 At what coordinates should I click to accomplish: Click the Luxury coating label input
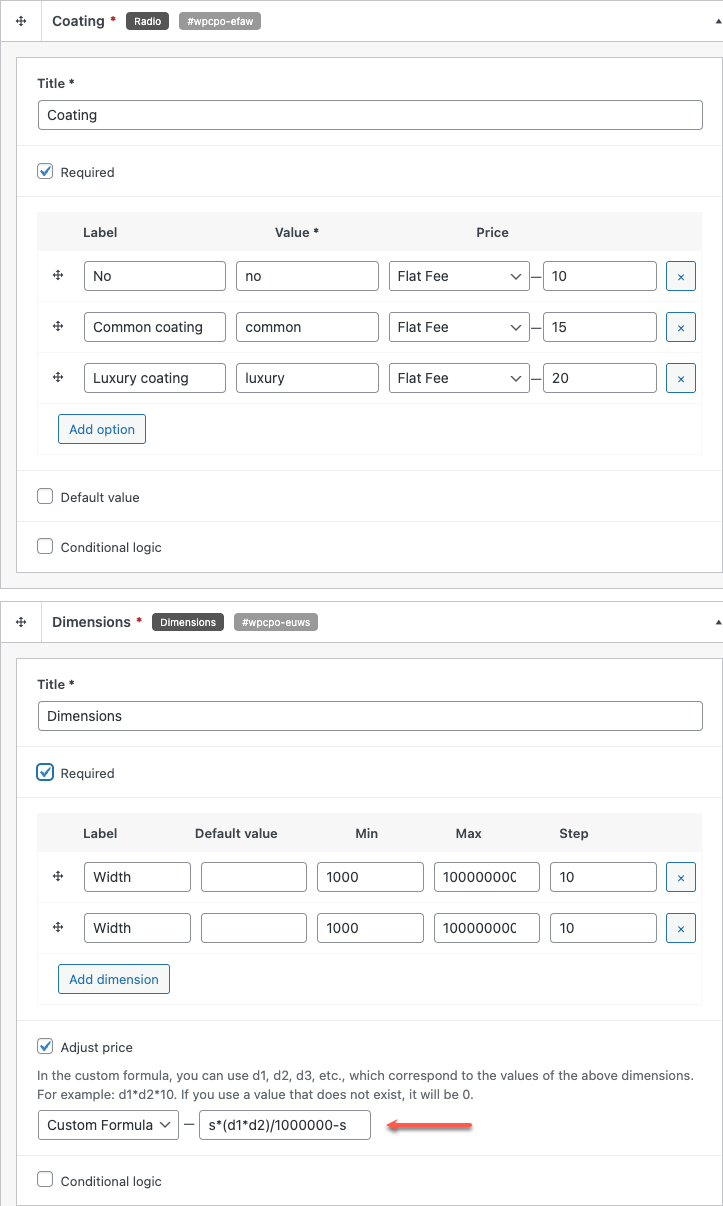[x=155, y=378]
